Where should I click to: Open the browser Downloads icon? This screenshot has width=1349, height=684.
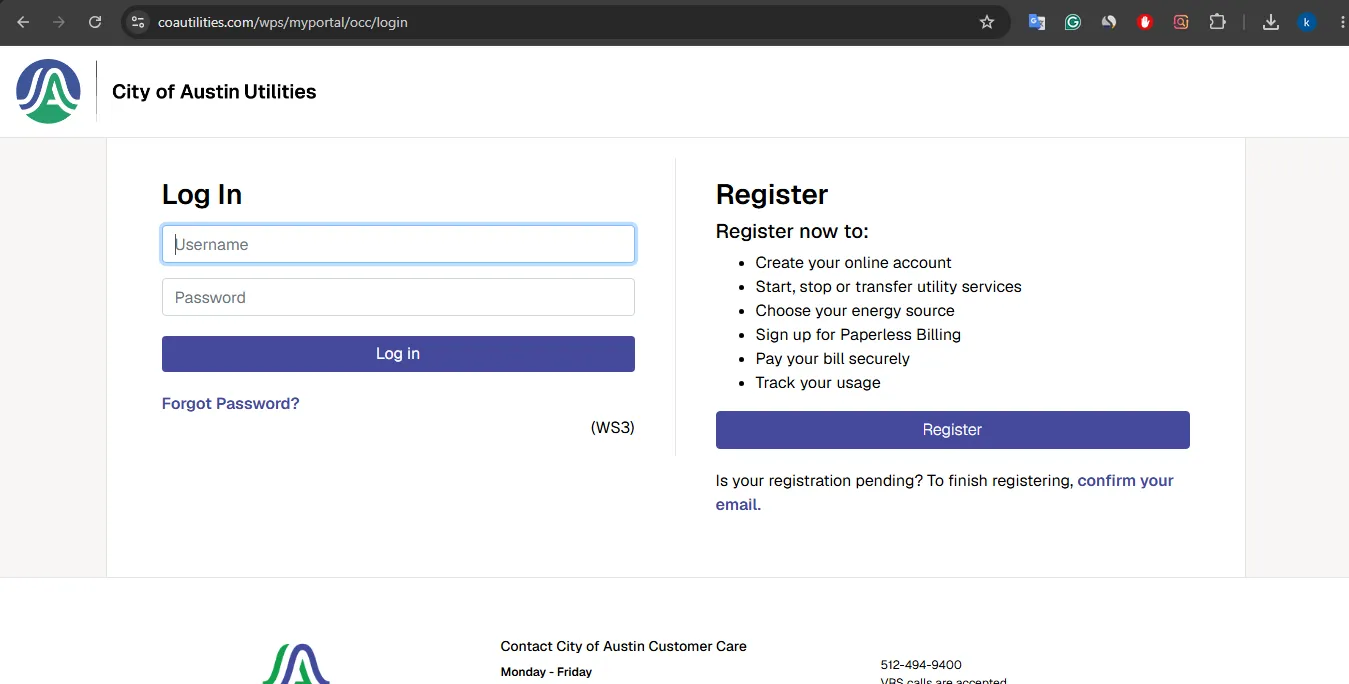[x=1271, y=22]
